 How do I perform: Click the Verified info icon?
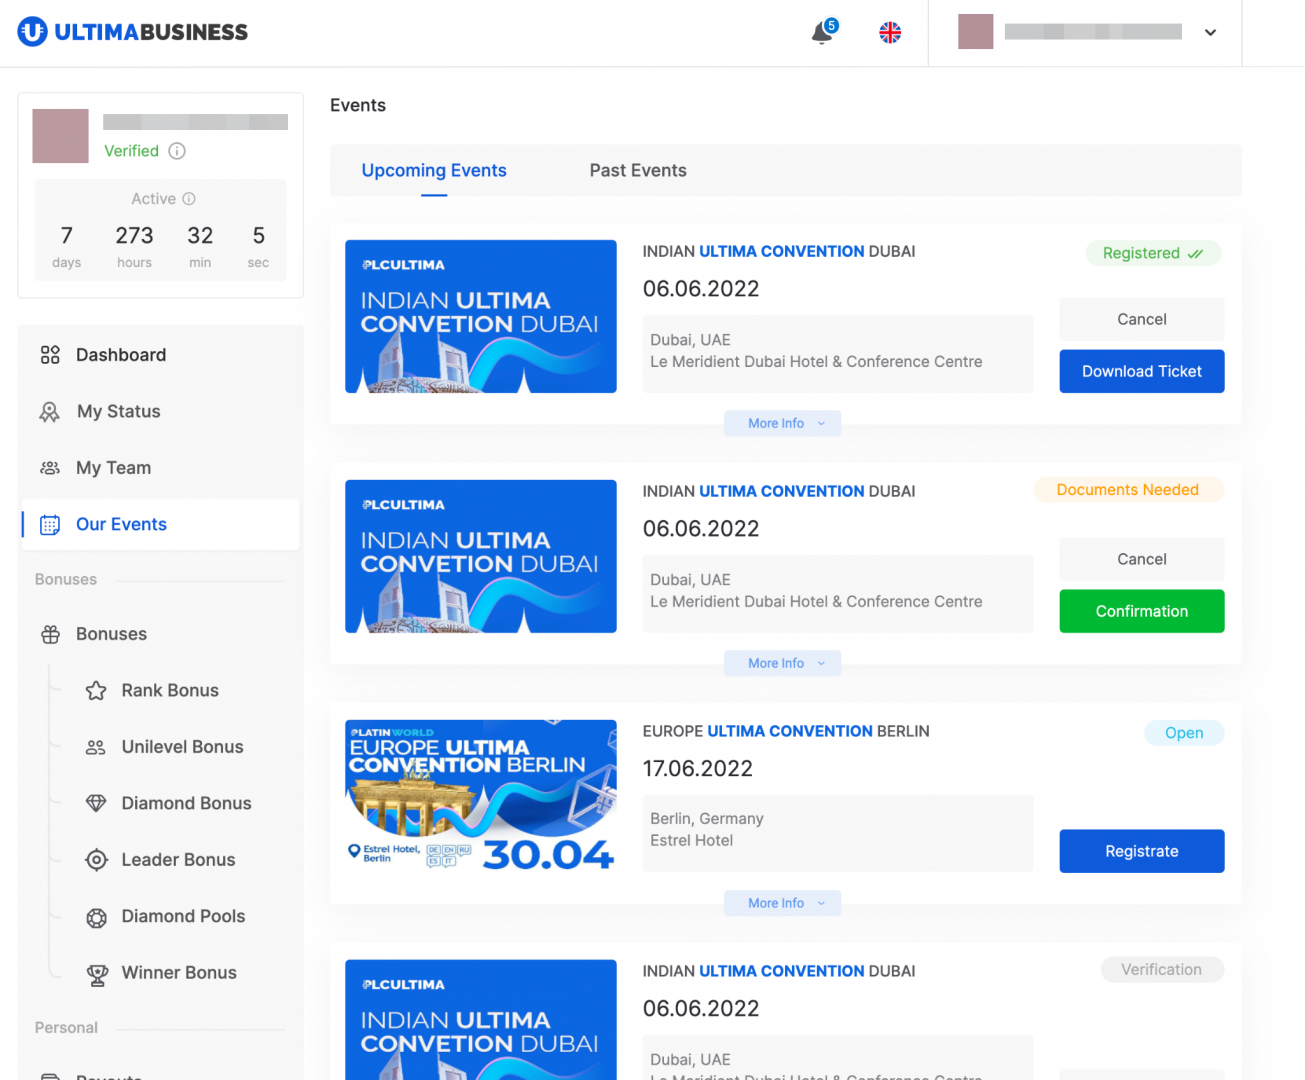tap(177, 151)
